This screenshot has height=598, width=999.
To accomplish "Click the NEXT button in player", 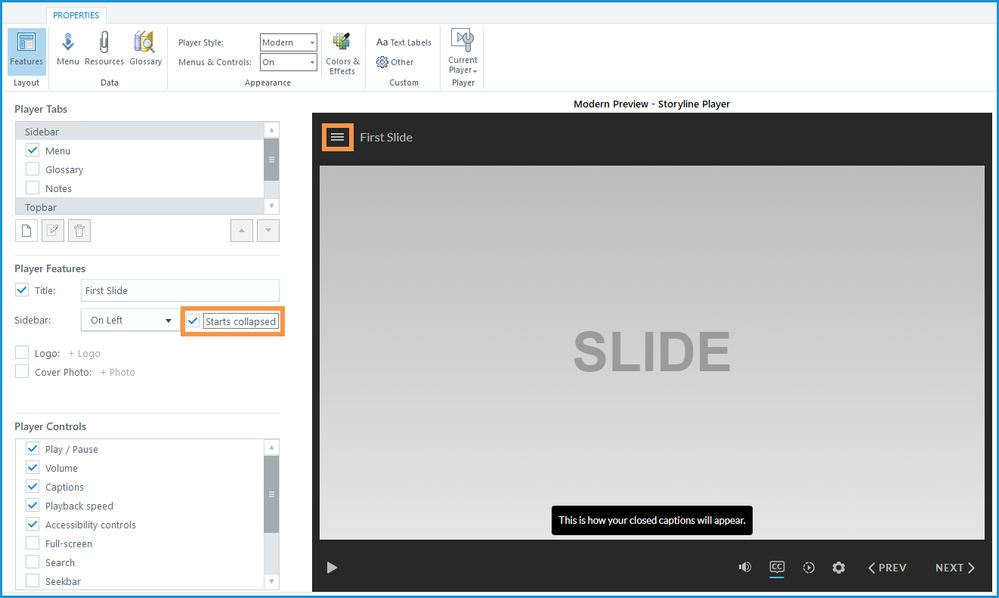I will click(955, 568).
